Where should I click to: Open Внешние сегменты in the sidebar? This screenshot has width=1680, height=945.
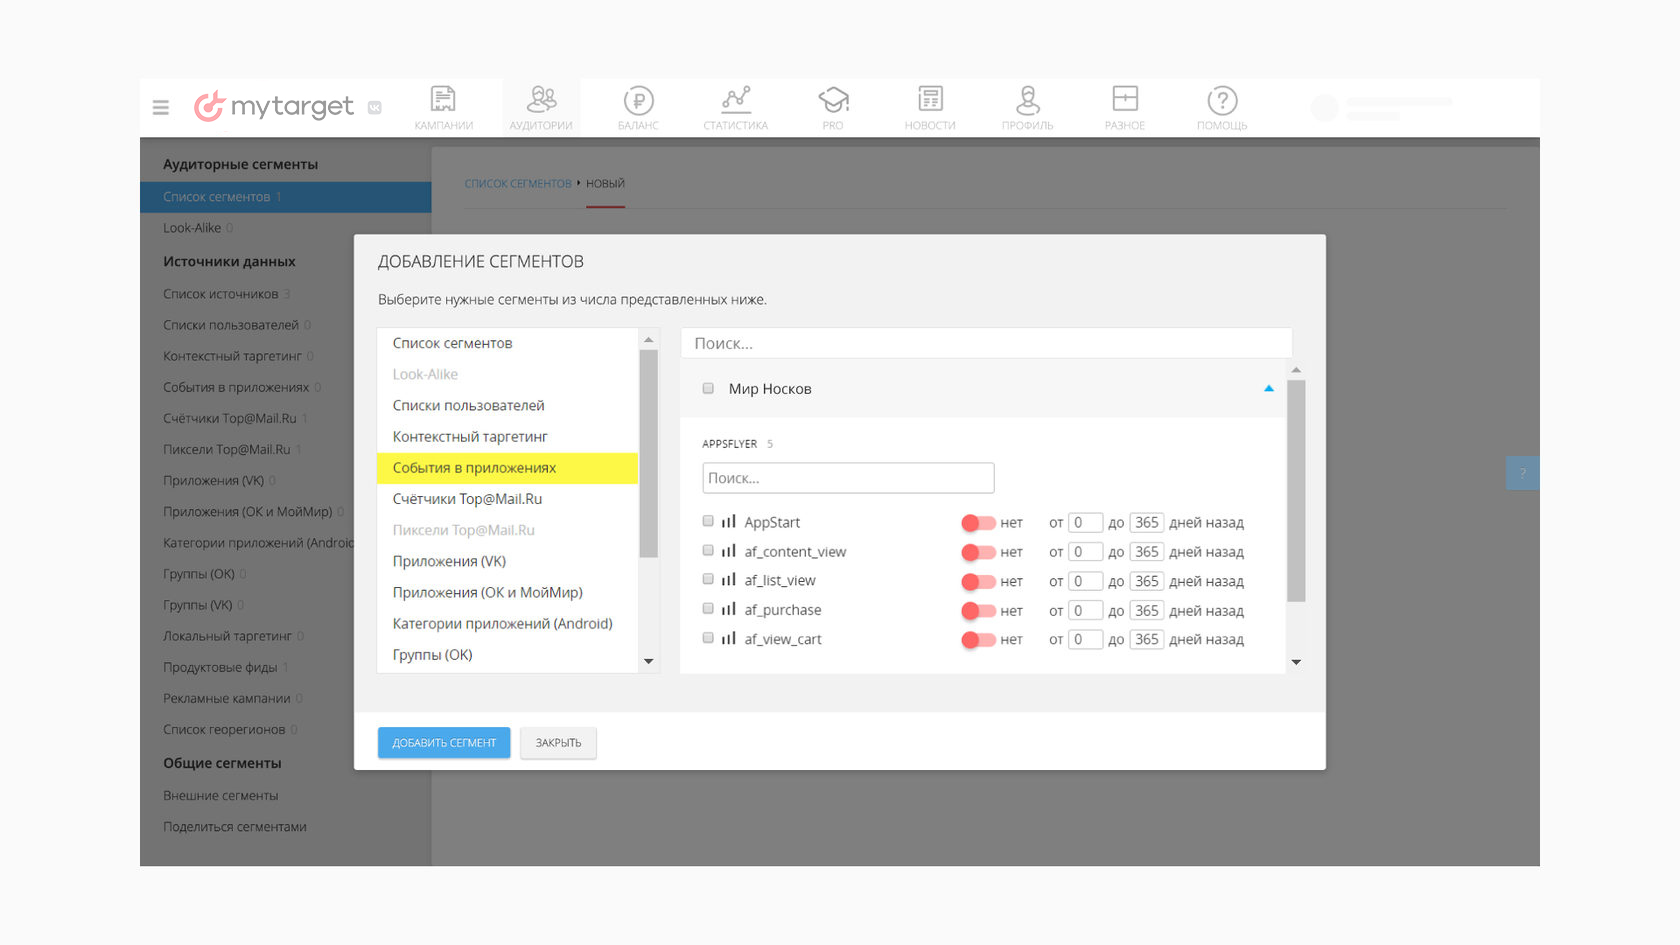point(221,796)
